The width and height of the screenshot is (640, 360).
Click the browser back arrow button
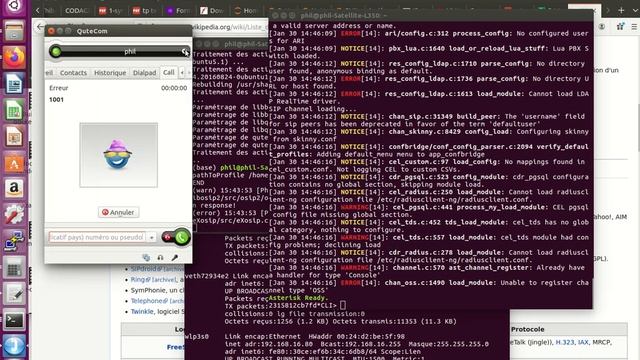pos(40,27)
